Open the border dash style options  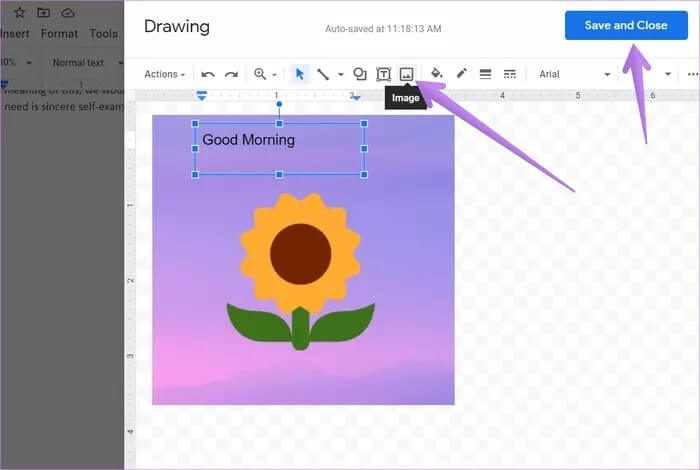coord(510,74)
